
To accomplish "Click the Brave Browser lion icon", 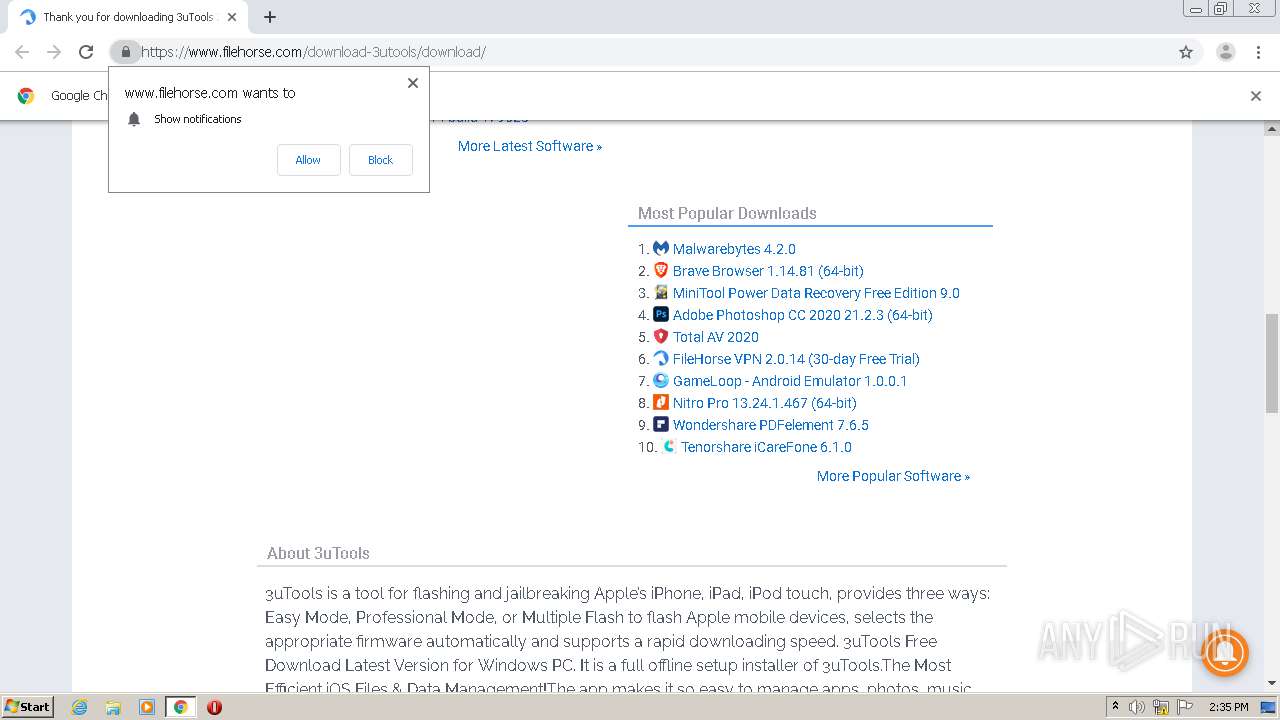I will (x=661, y=270).
